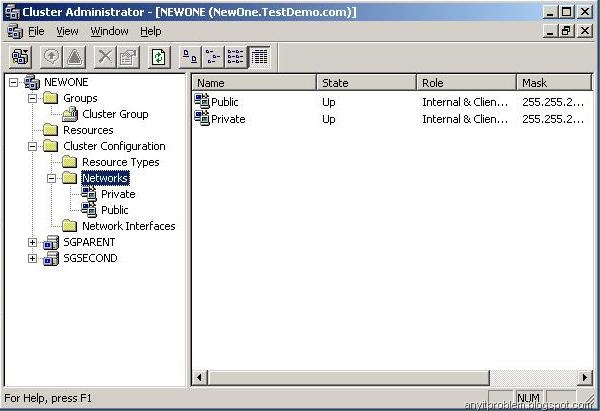This screenshot has height=411, width=600.
Task: Click the Bring Online toolbar icon
Action: (x=51, y=57)
